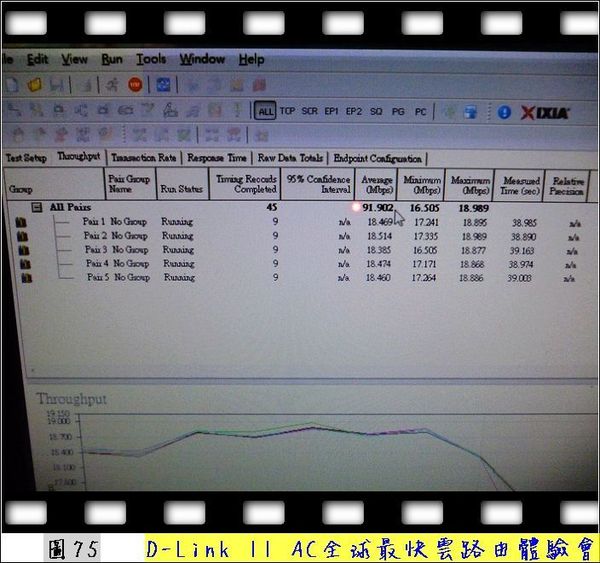600x563 pixels.
Task: Click the All Pairs maximum value 18.989
Action: tap(474, 209)
